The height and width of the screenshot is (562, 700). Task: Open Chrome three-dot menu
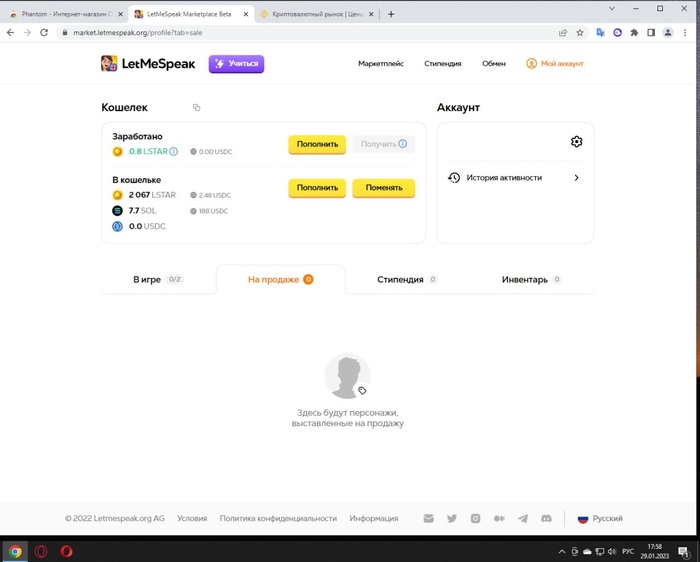coord(685,33)
